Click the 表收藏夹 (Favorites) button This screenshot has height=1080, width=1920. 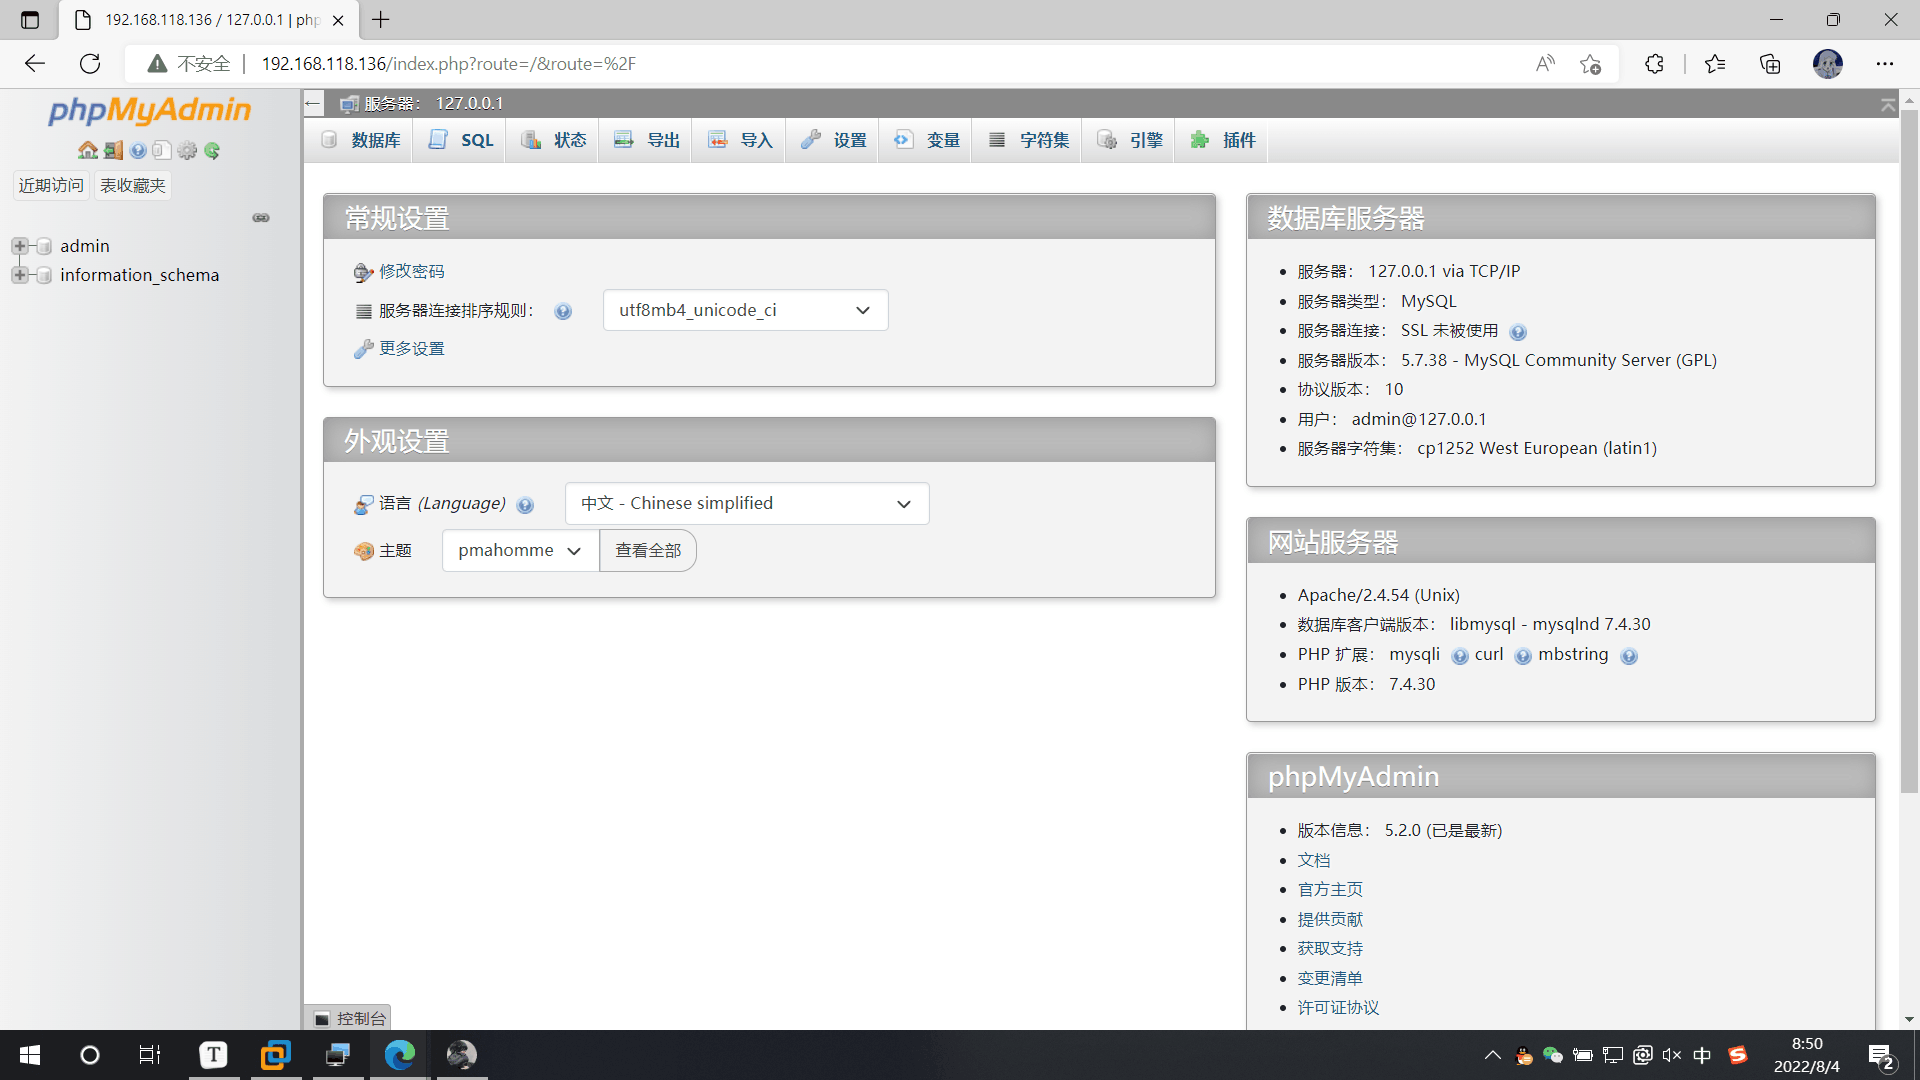(133, 186)
